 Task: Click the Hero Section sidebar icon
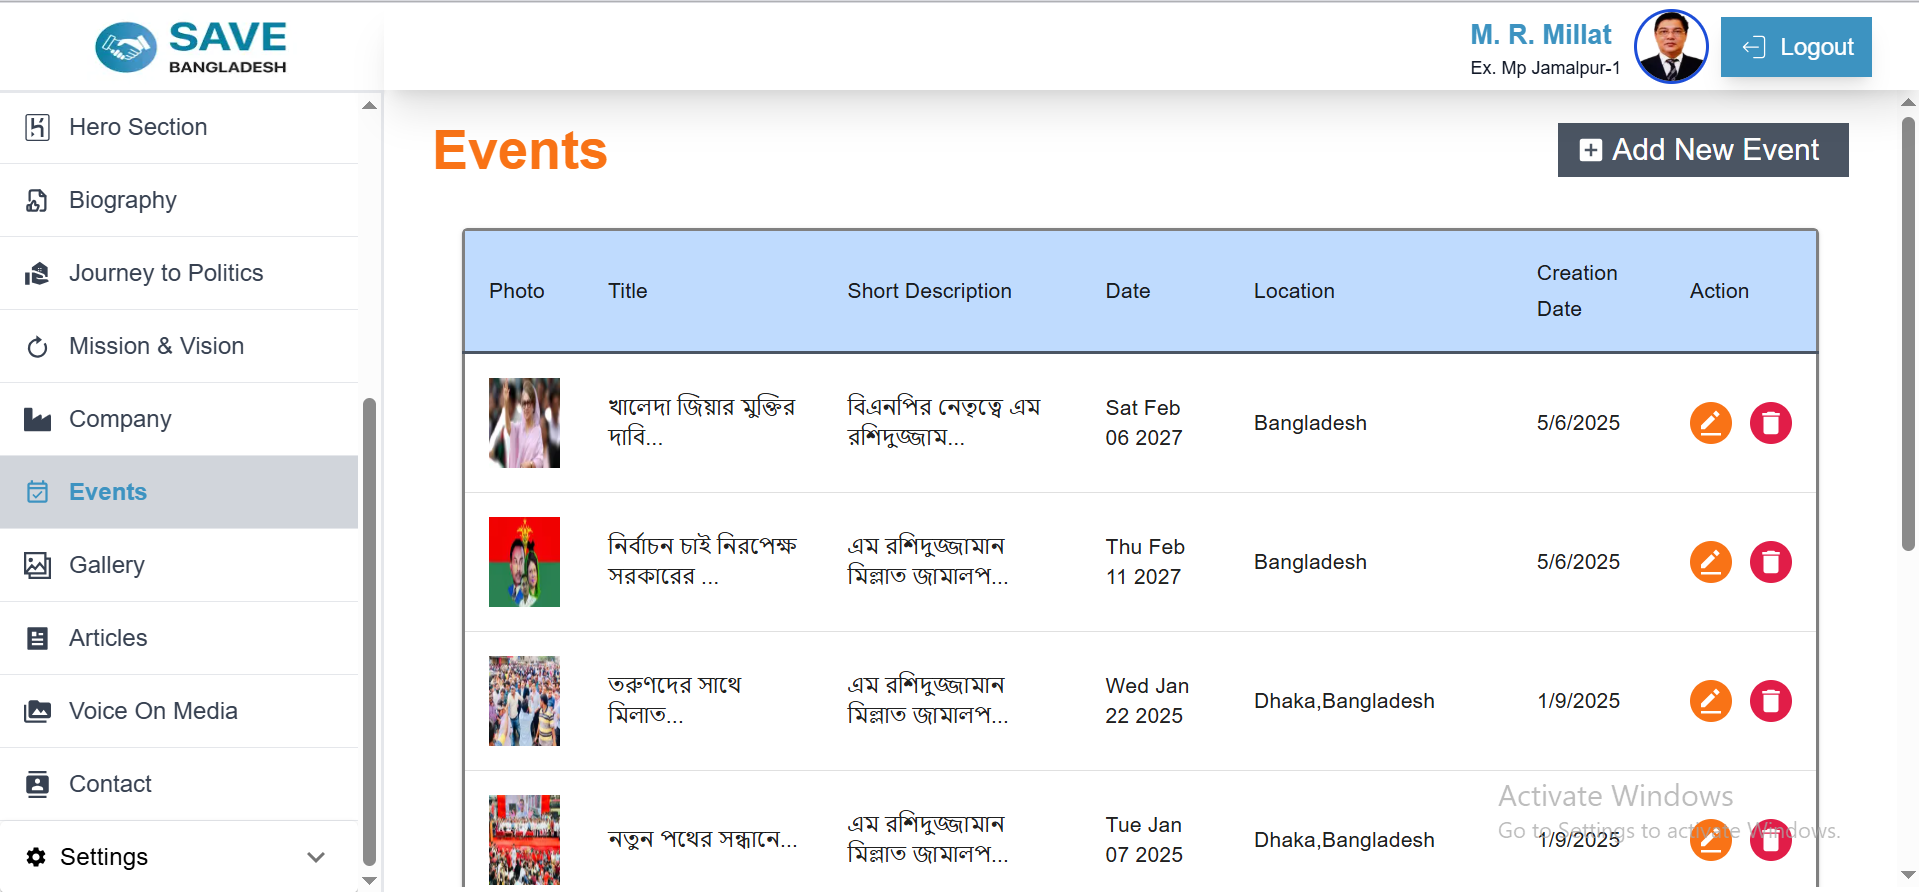point(37,127)
